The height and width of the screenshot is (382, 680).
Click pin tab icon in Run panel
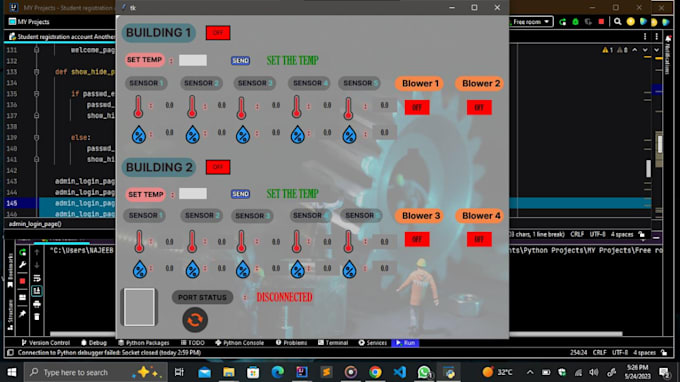coord(23,313)
